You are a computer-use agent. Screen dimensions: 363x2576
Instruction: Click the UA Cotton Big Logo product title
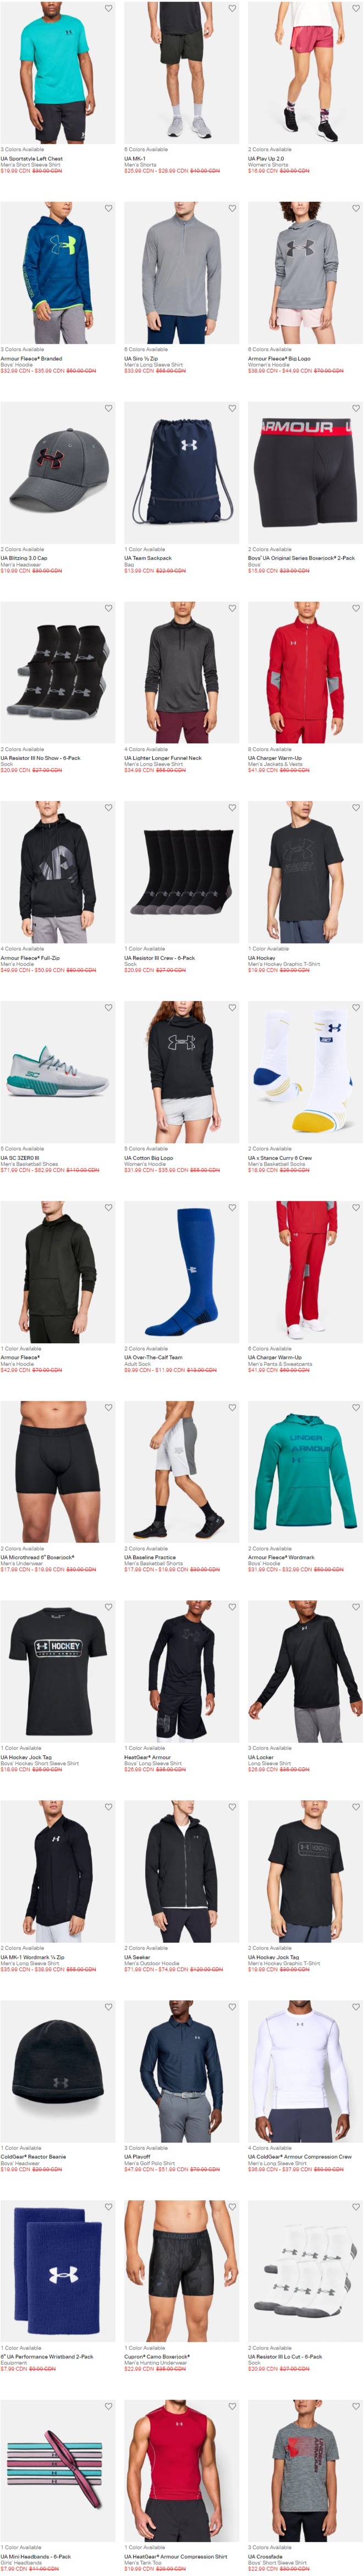[x=148, y=1158]
